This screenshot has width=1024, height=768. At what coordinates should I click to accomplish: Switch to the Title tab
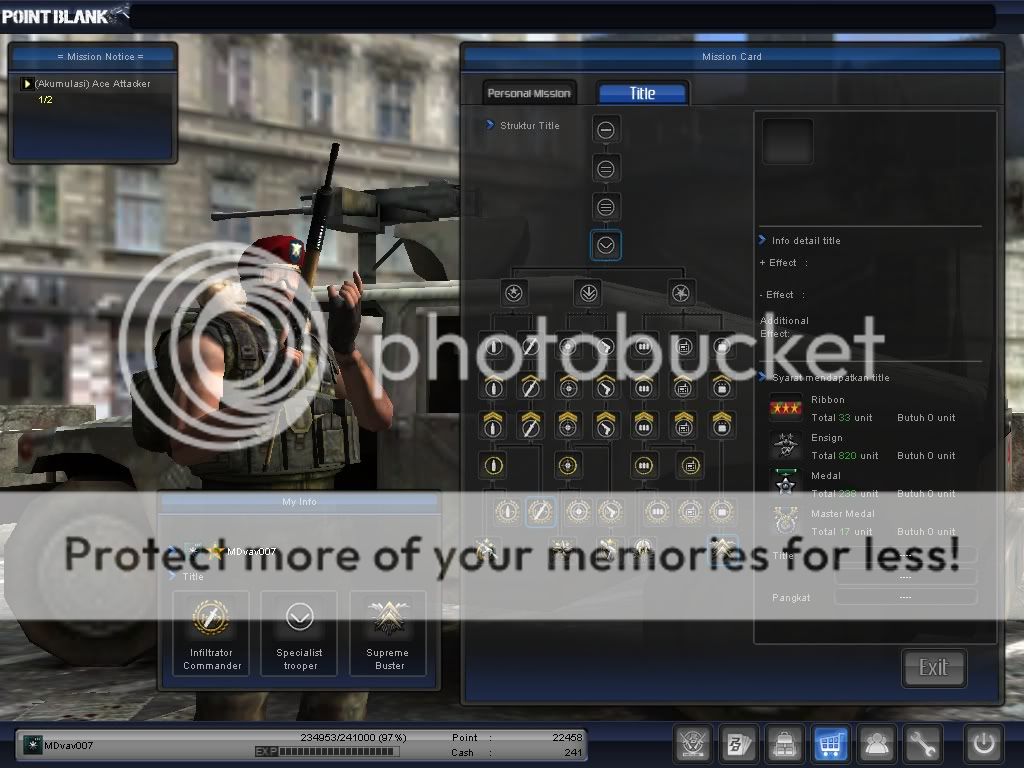(643, 93)
